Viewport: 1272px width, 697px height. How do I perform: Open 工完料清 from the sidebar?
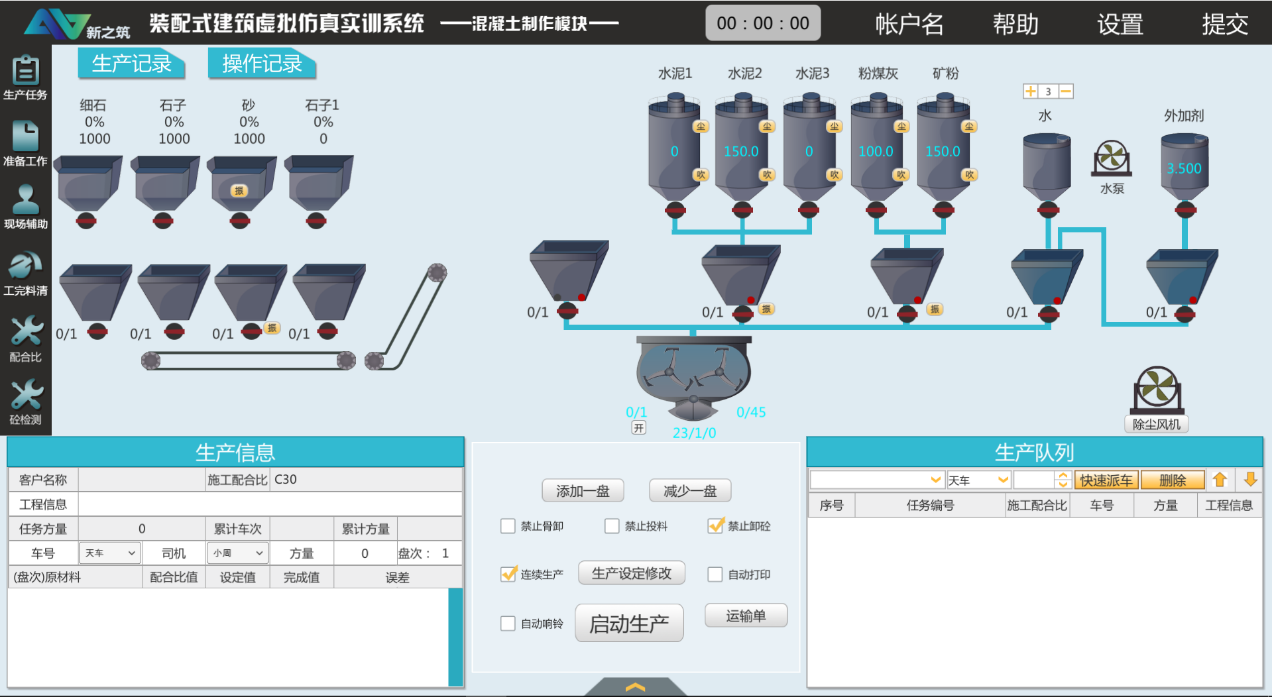(x=26, y=270)
